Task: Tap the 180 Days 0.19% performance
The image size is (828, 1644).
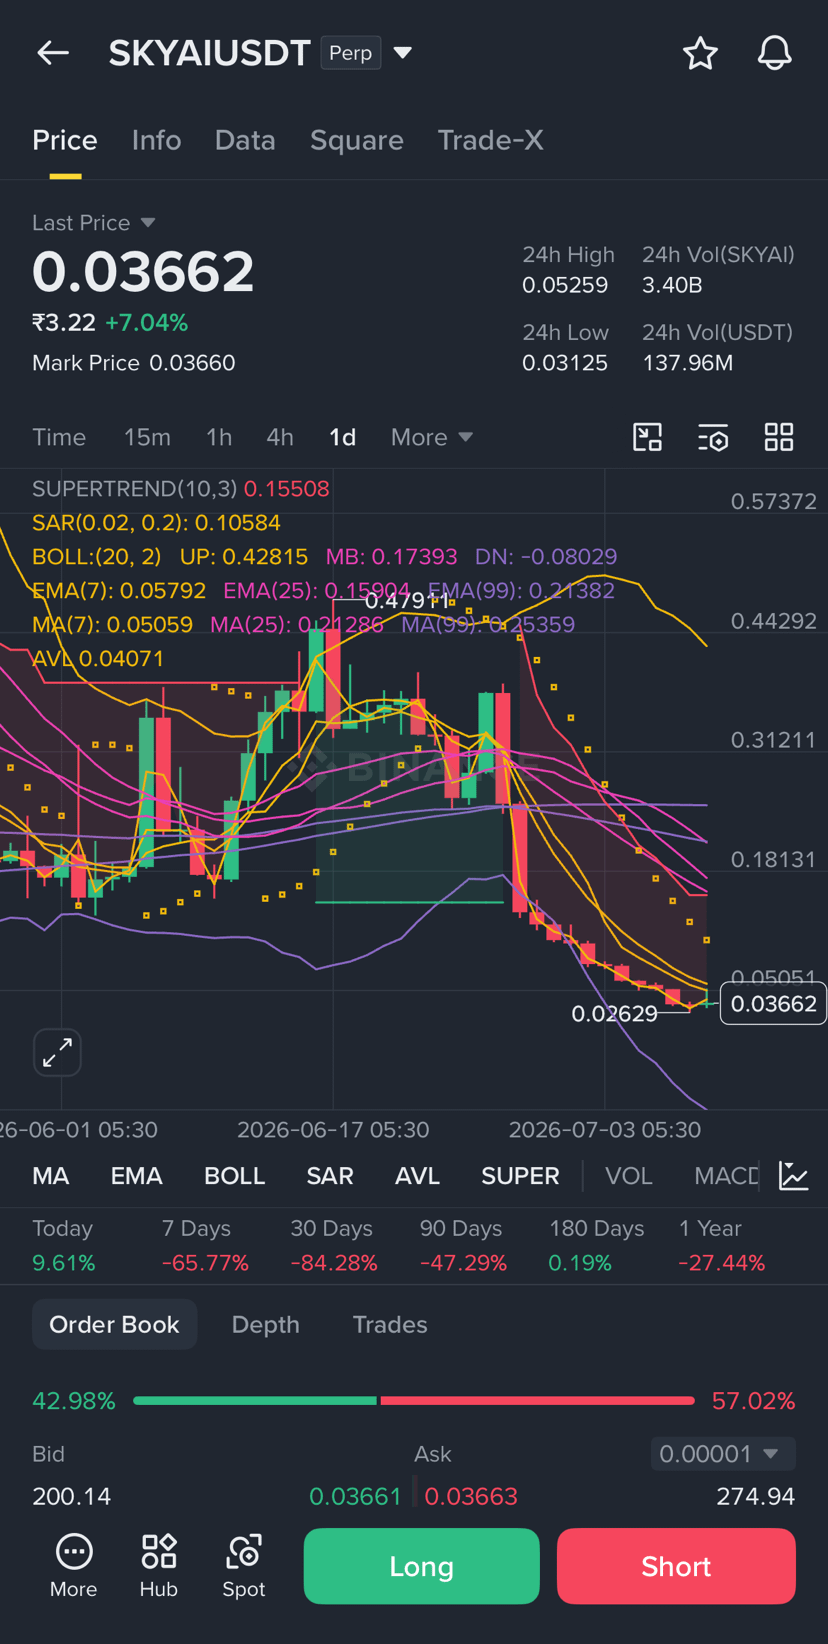Action: pyautogui.click(x=596, y=1246)
